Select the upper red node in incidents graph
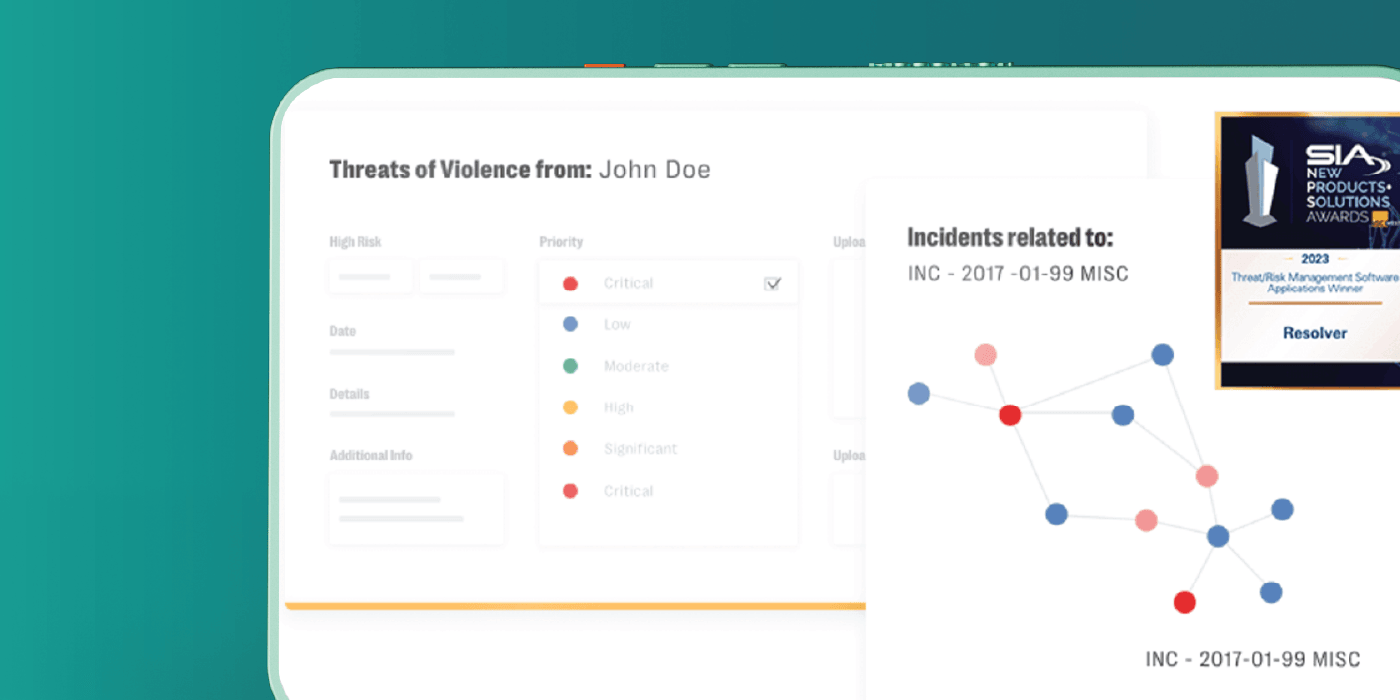This screenshot has width=1400, height=700. pyautogui.click(x=1010, y=415)
